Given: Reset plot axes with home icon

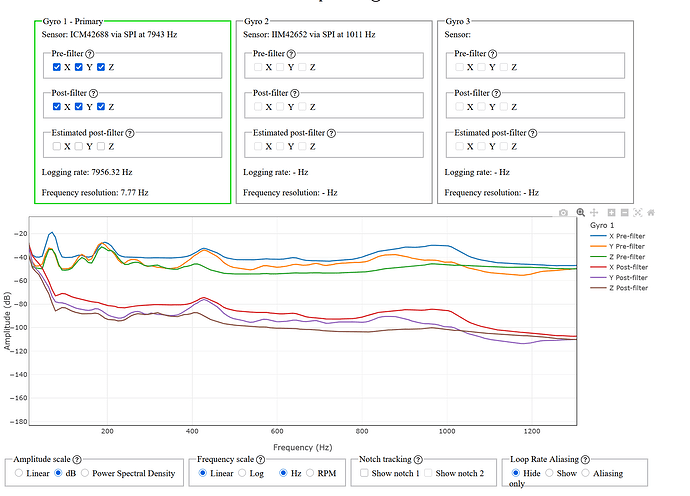Looking at the screenshot, I should tap(651, 213).
